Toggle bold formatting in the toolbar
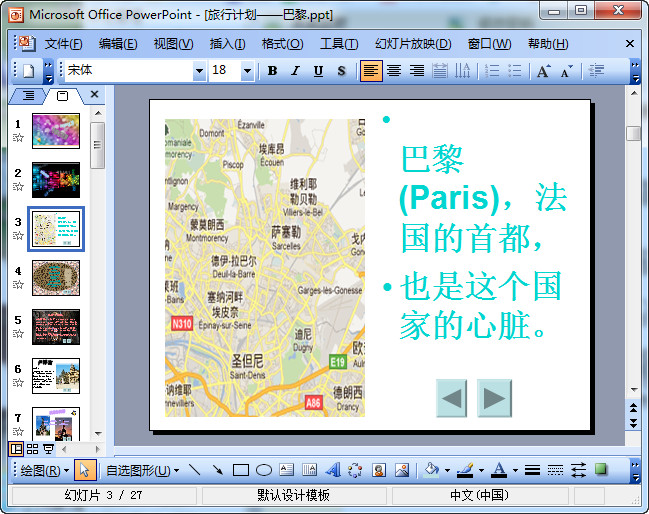This screenshot has height=514, width=649. click(x=272, y=71)
